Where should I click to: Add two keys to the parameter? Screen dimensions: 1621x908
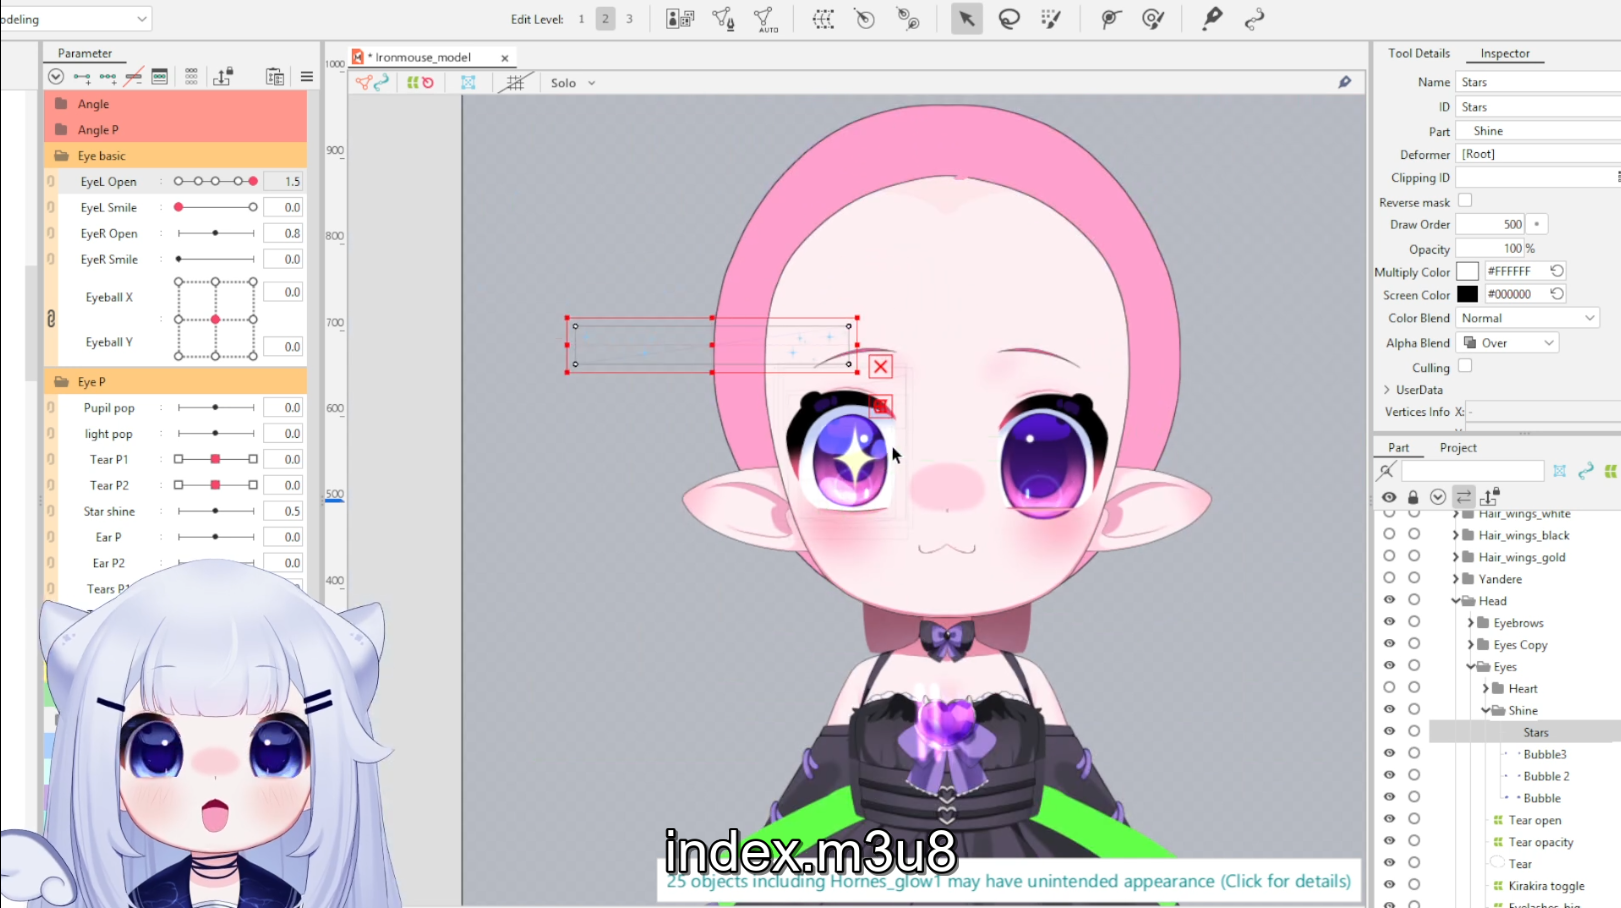82,77
